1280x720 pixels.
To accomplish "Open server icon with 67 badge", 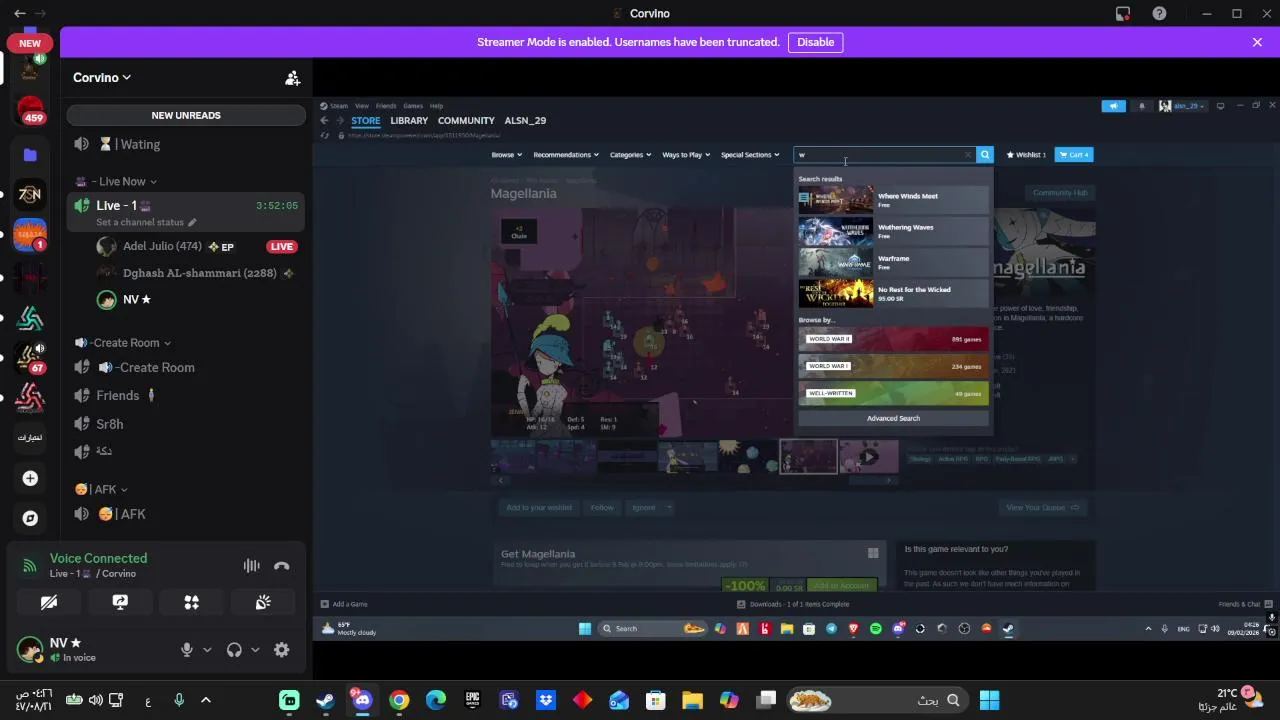I will (x=30, y=358).
